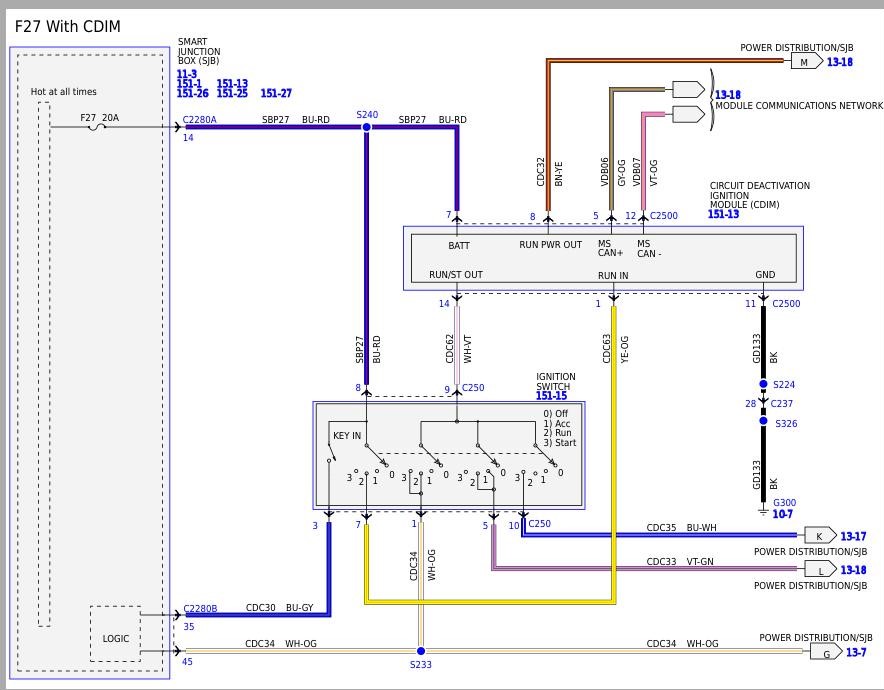
Task: Select the LOGIC box in the junction box
Action: coord(116,634)
